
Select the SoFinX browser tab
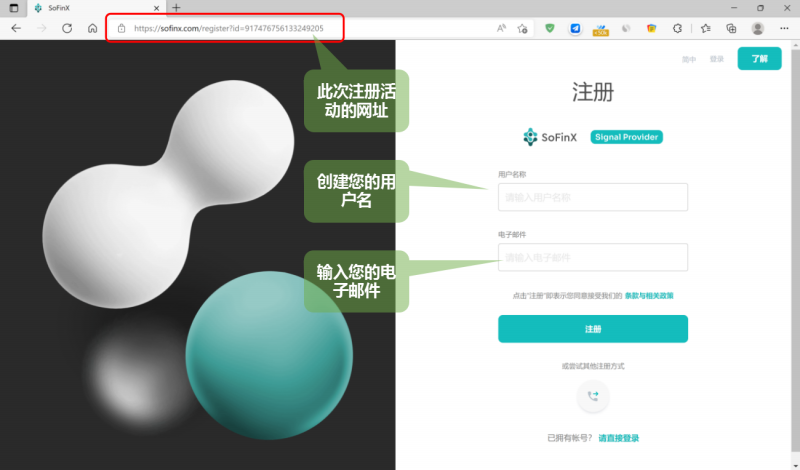tap(96, 8)
